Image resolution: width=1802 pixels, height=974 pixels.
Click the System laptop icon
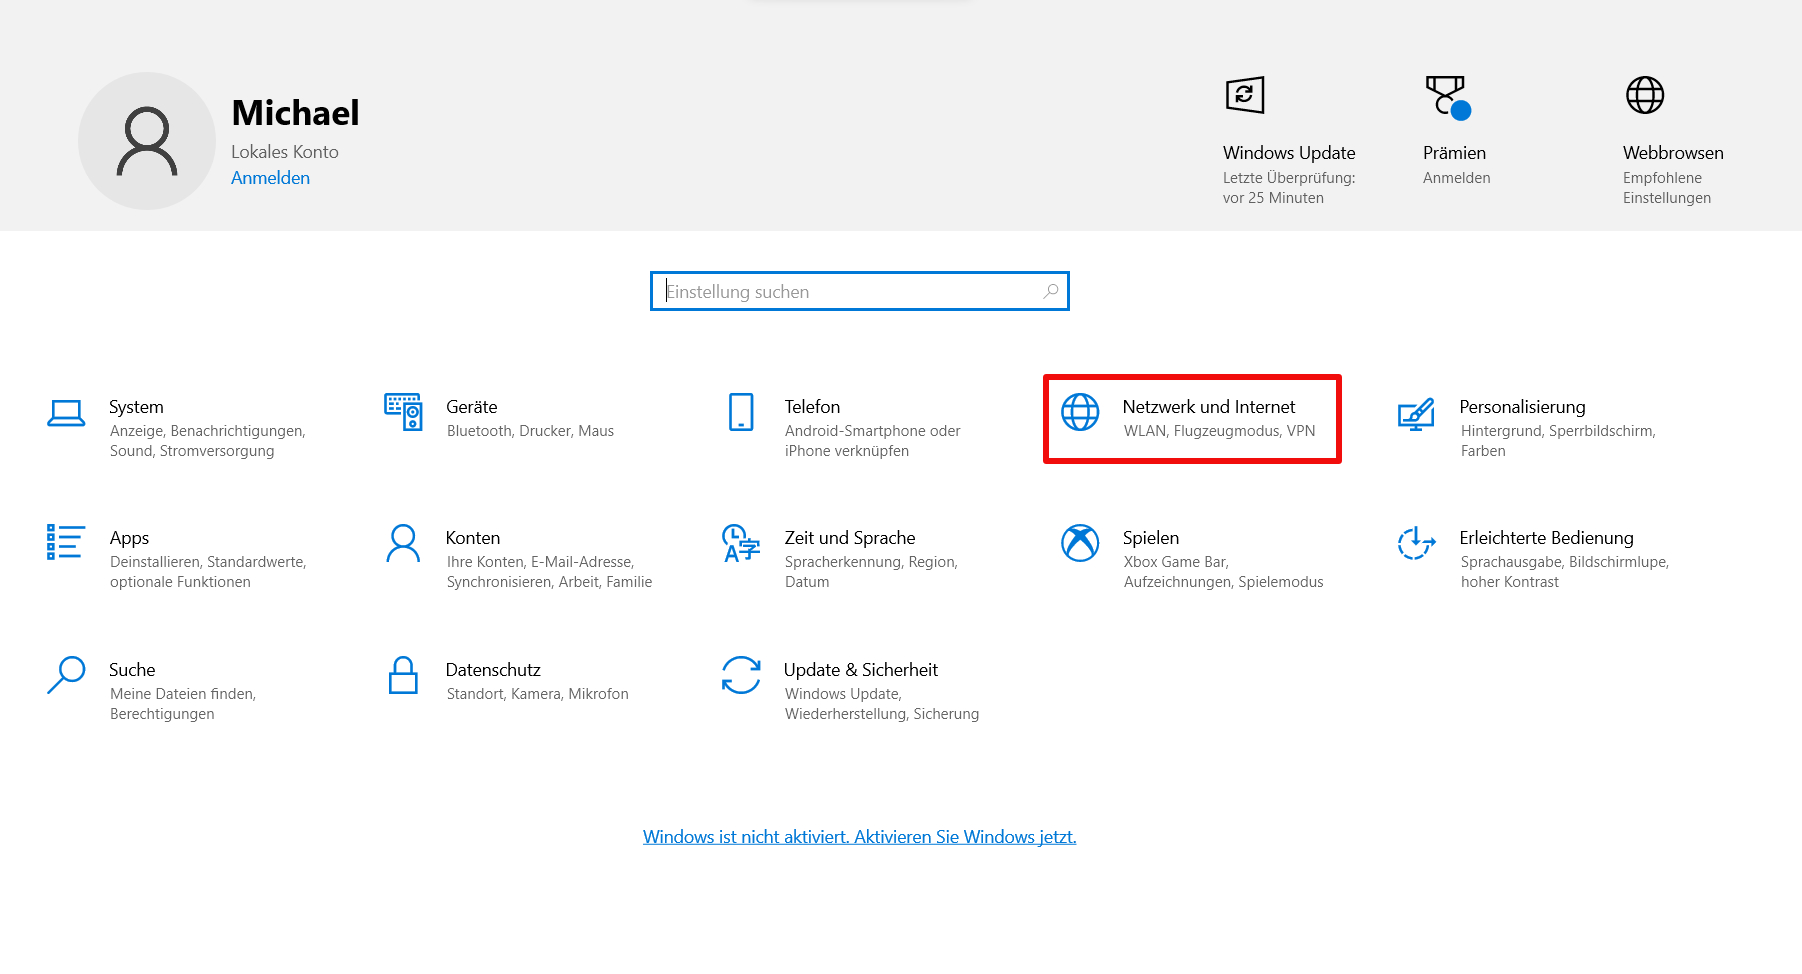[66, 413]
